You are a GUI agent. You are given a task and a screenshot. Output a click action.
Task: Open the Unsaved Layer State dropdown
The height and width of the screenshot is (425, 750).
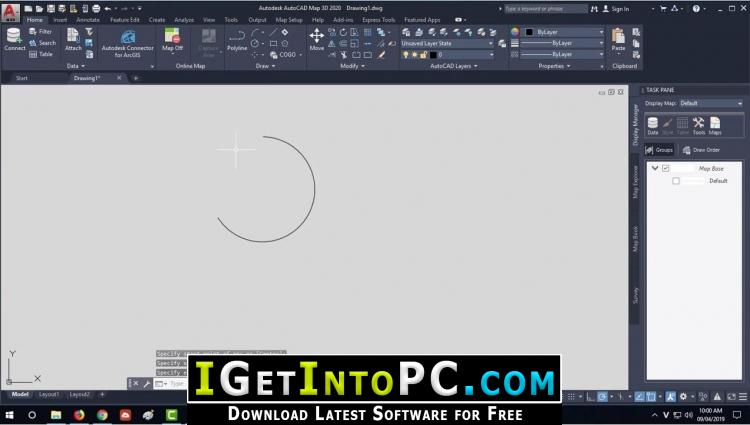(x=447, y=44)
